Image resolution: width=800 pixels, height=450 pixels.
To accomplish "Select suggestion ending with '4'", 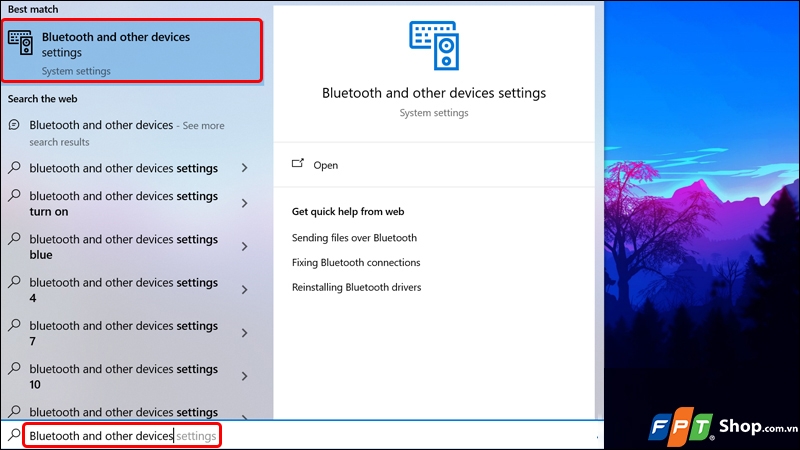I will pos(123,290).
